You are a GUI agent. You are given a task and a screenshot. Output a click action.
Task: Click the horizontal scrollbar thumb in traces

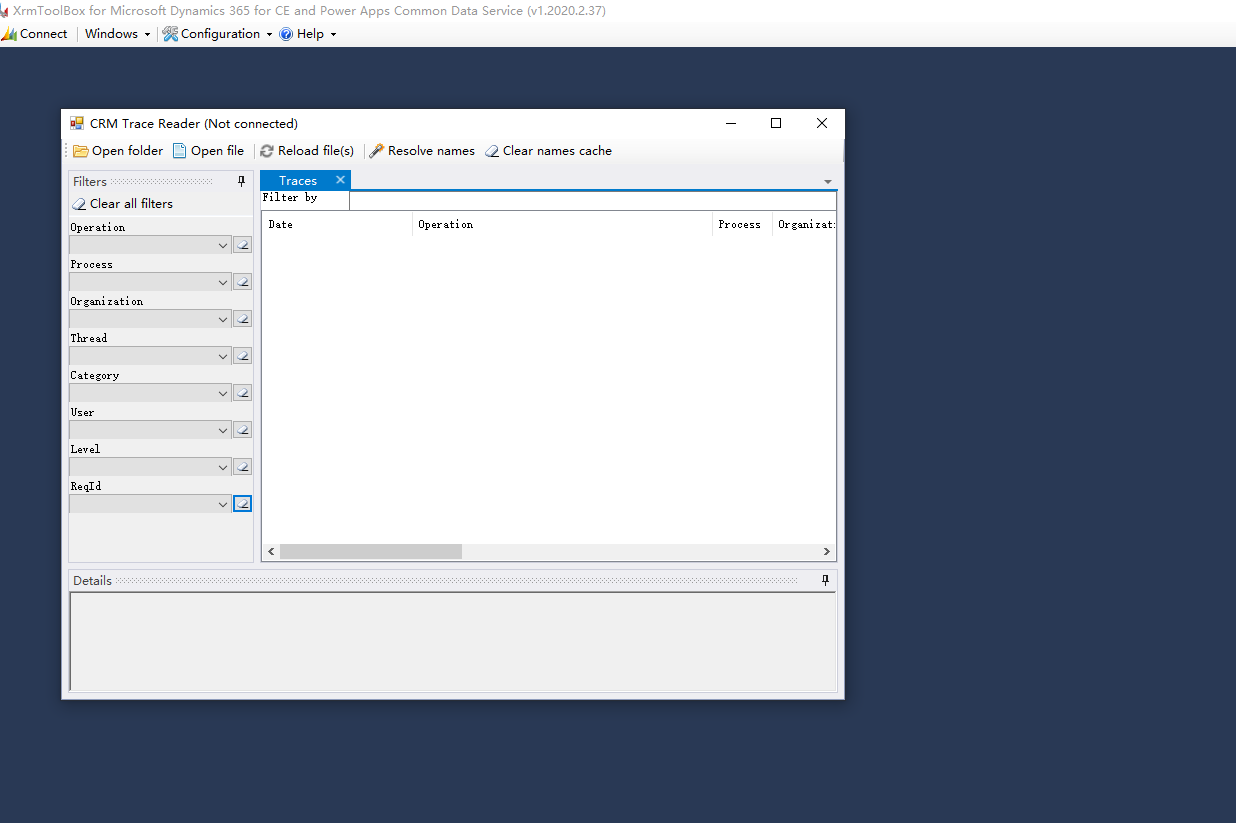pos(371,552)
